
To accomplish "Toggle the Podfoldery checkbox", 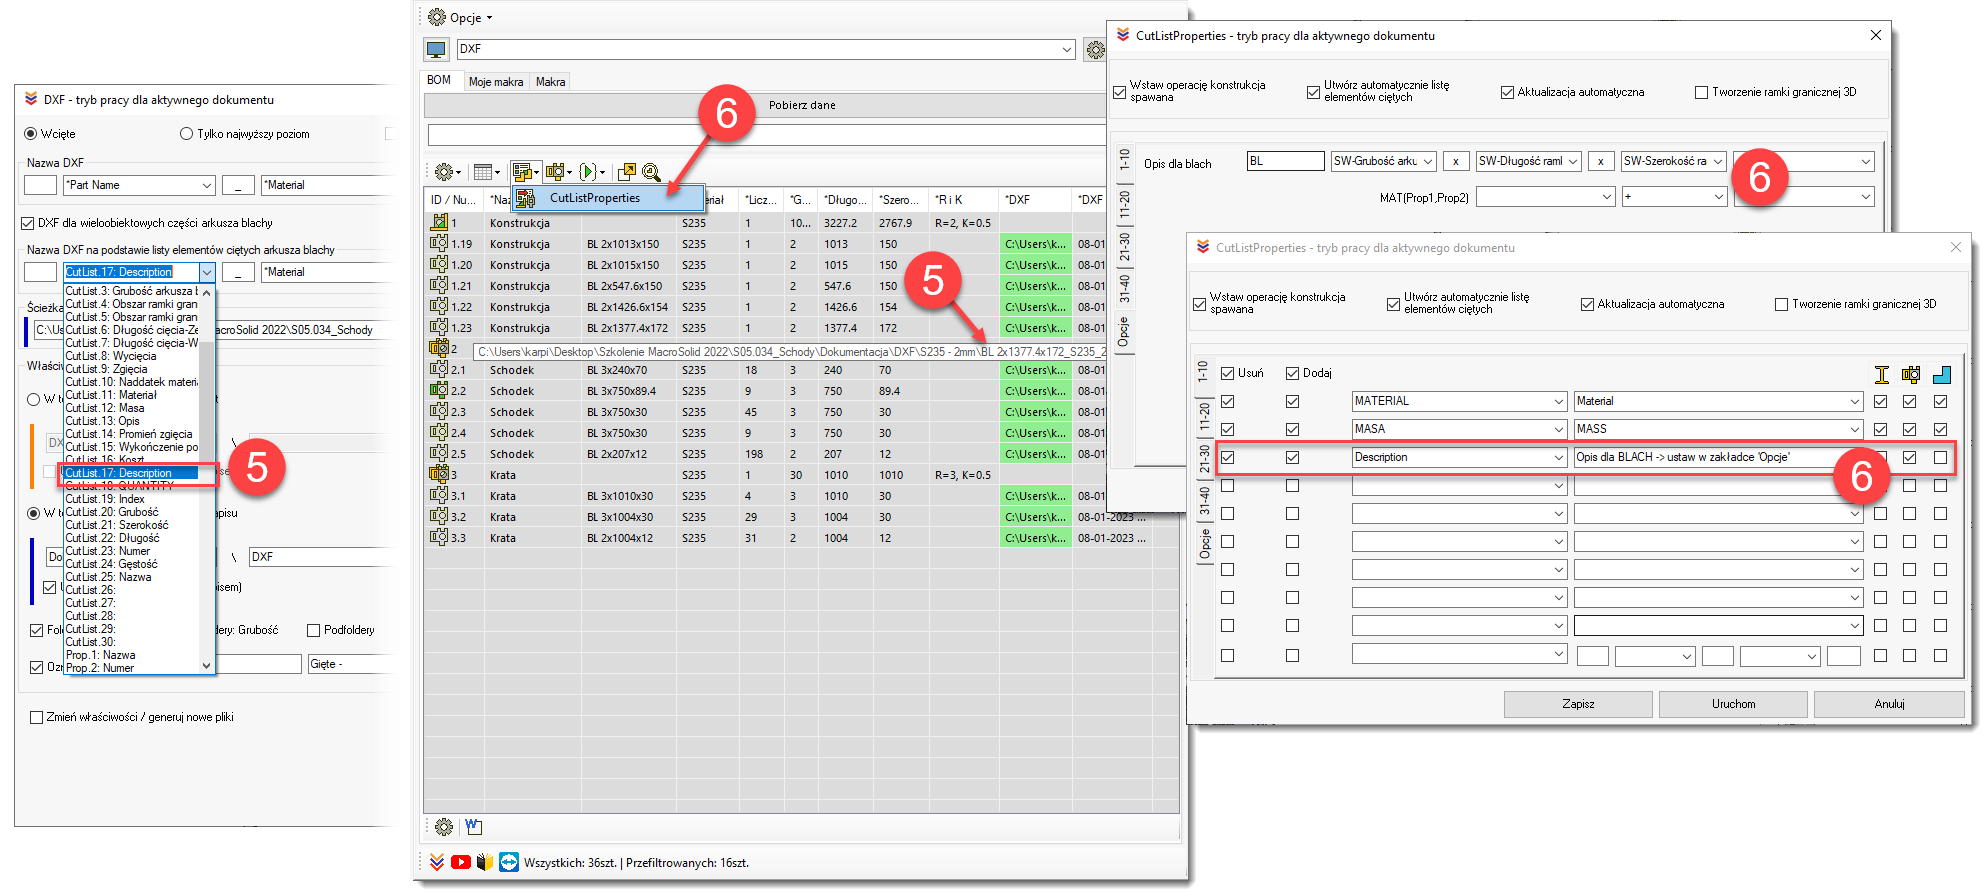I will (314, 630).
